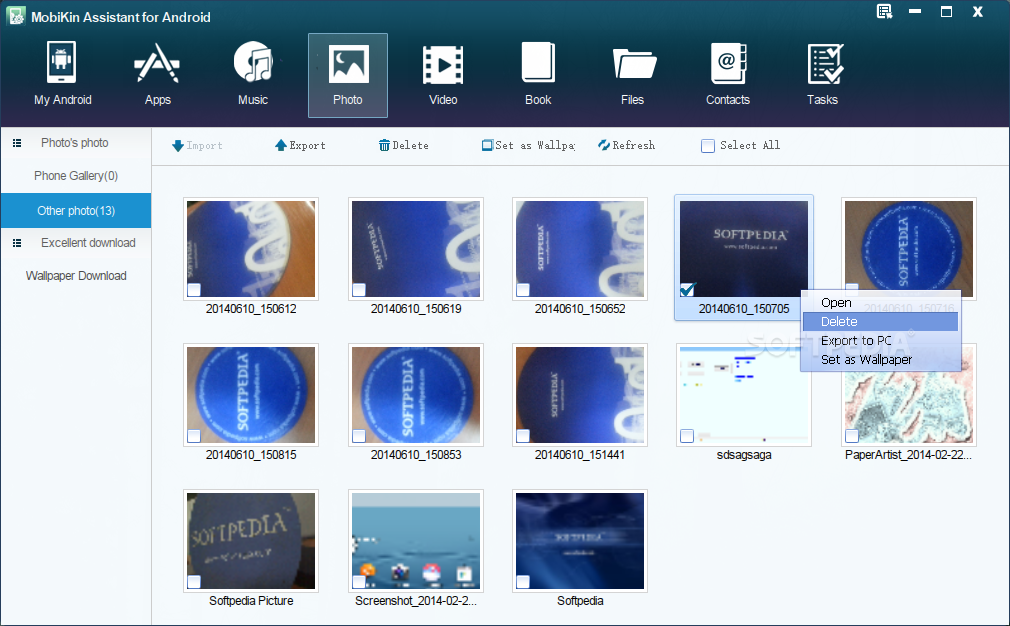Select the 20140610_150815 thumbnail

point(251,395)
